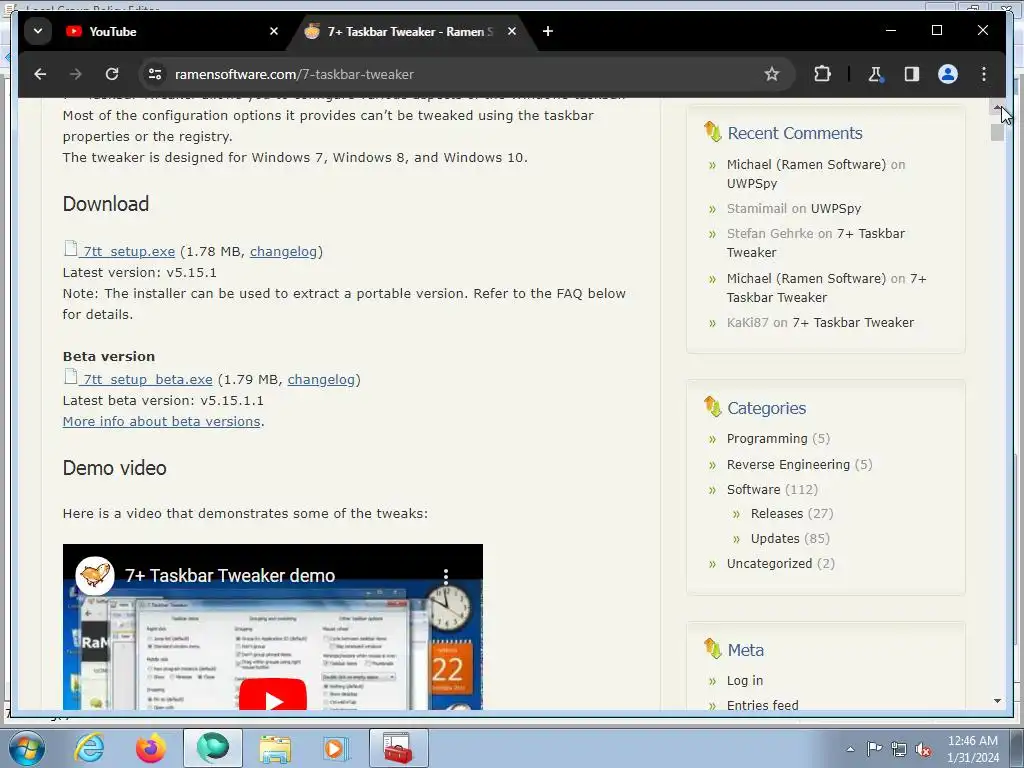Open the network tray icon
Image resolution: width=1024 pixels, height=768 pixels.
pyautogui.click(x=899, y=749)
